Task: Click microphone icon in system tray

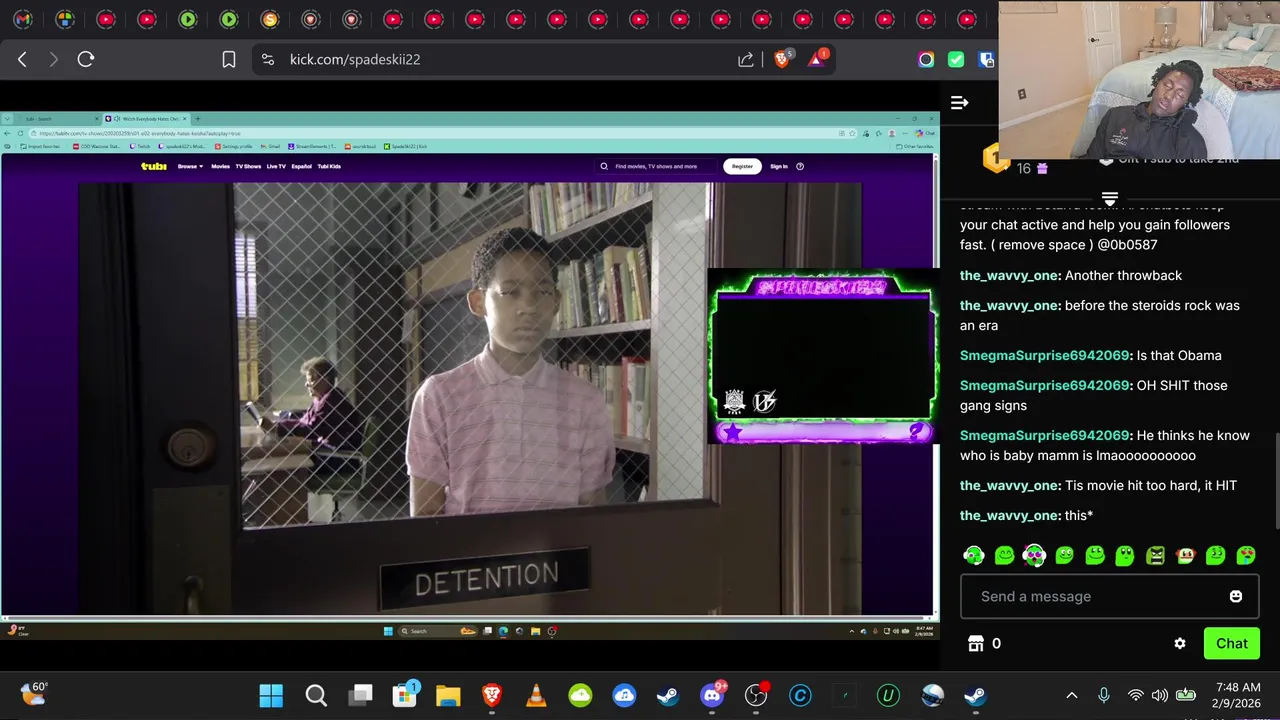Action: 1103,695
